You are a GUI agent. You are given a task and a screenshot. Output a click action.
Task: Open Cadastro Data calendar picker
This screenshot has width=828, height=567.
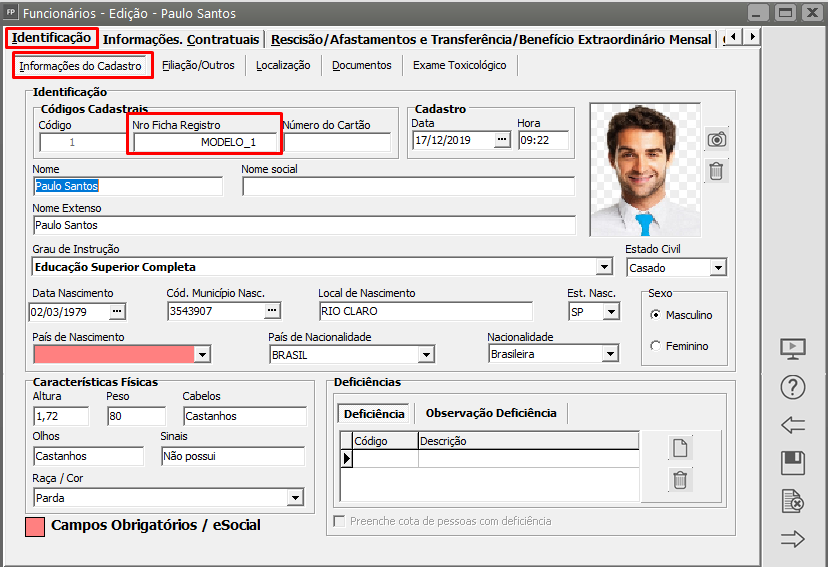[502, 140]
